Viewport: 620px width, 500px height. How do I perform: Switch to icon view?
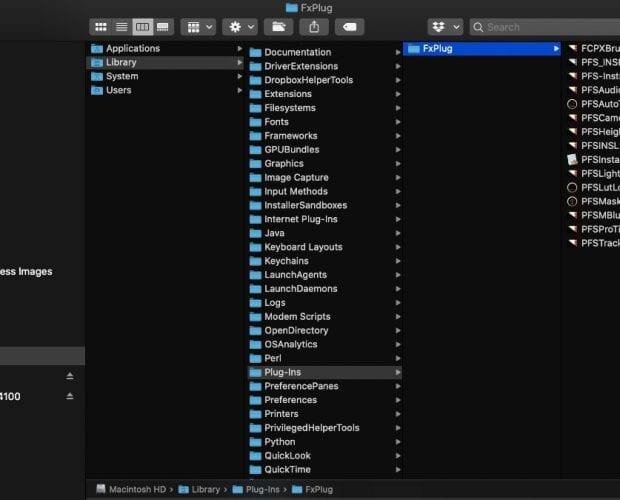[101, 27]
